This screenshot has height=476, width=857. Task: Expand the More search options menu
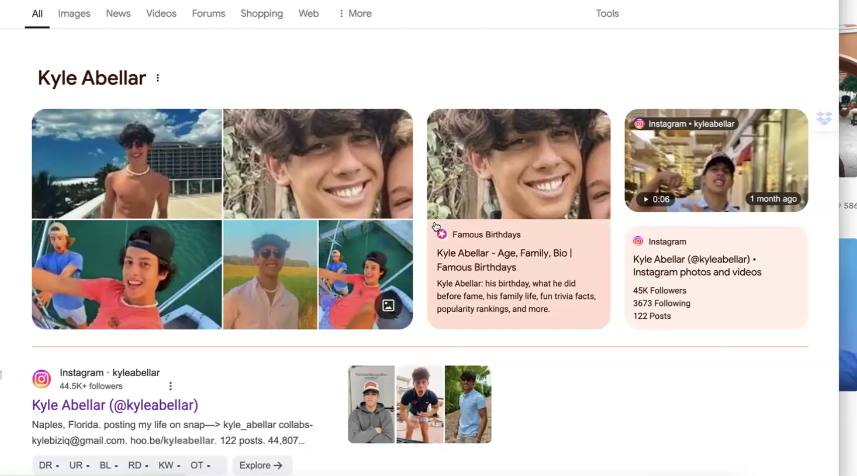[355, 14]
